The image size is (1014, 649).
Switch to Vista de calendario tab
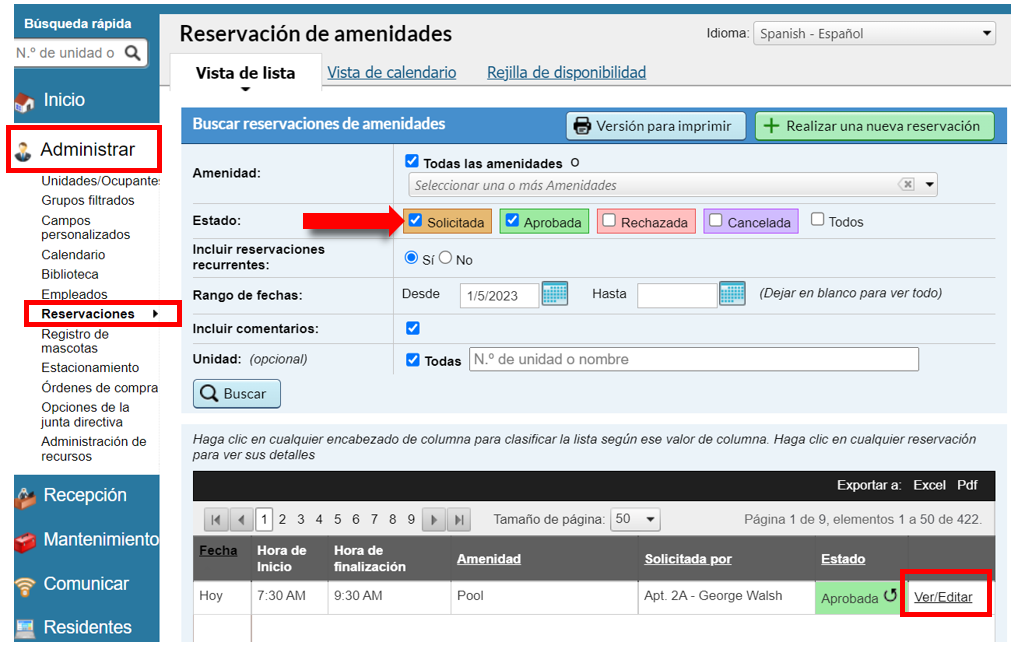coord(391,72)
